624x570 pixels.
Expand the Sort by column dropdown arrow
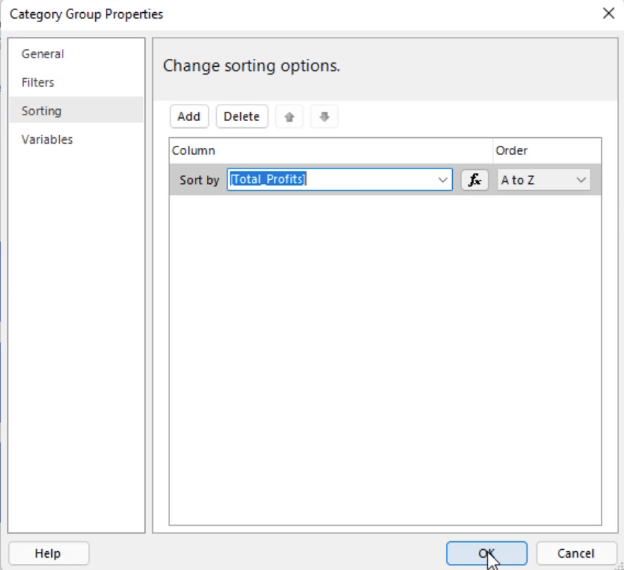(443, 180)
